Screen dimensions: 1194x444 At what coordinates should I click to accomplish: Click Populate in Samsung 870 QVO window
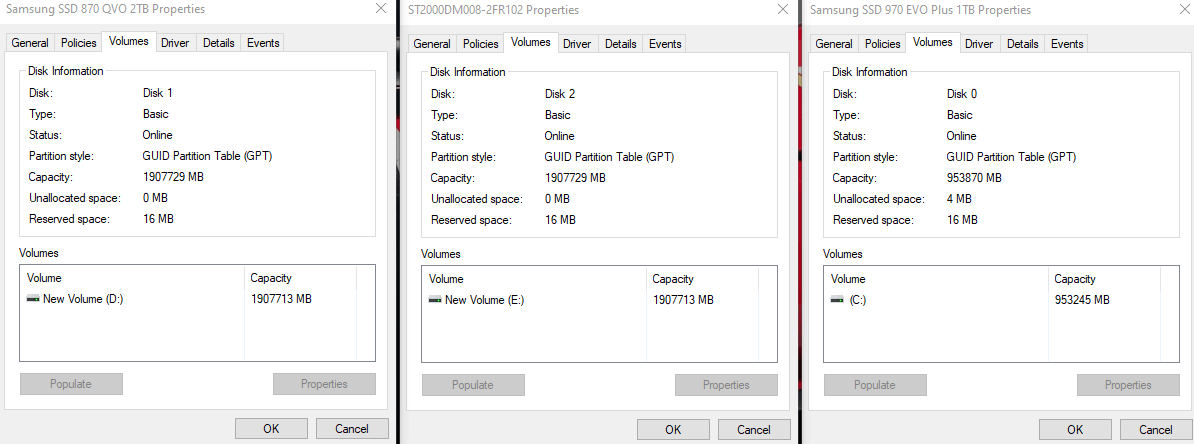(71, 384)
